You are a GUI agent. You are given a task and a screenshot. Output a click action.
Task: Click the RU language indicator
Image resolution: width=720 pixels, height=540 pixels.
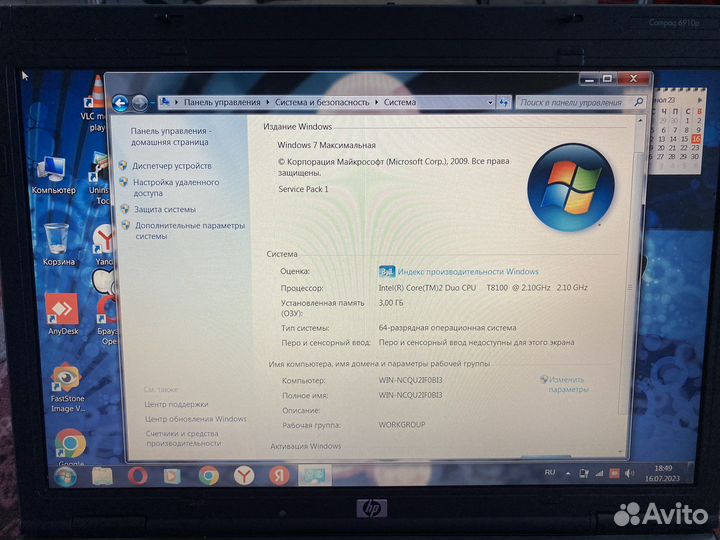[550, 472]
